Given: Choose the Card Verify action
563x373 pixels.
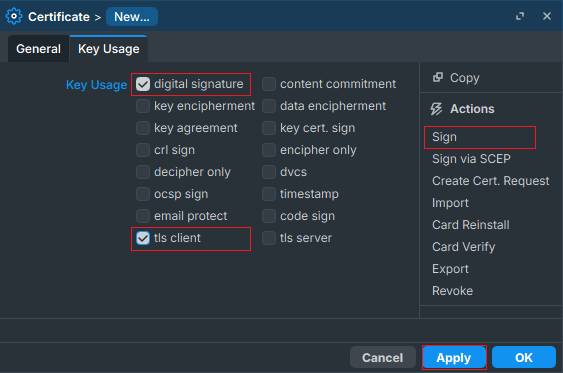Looking at the screenshot, I should 464,247.
